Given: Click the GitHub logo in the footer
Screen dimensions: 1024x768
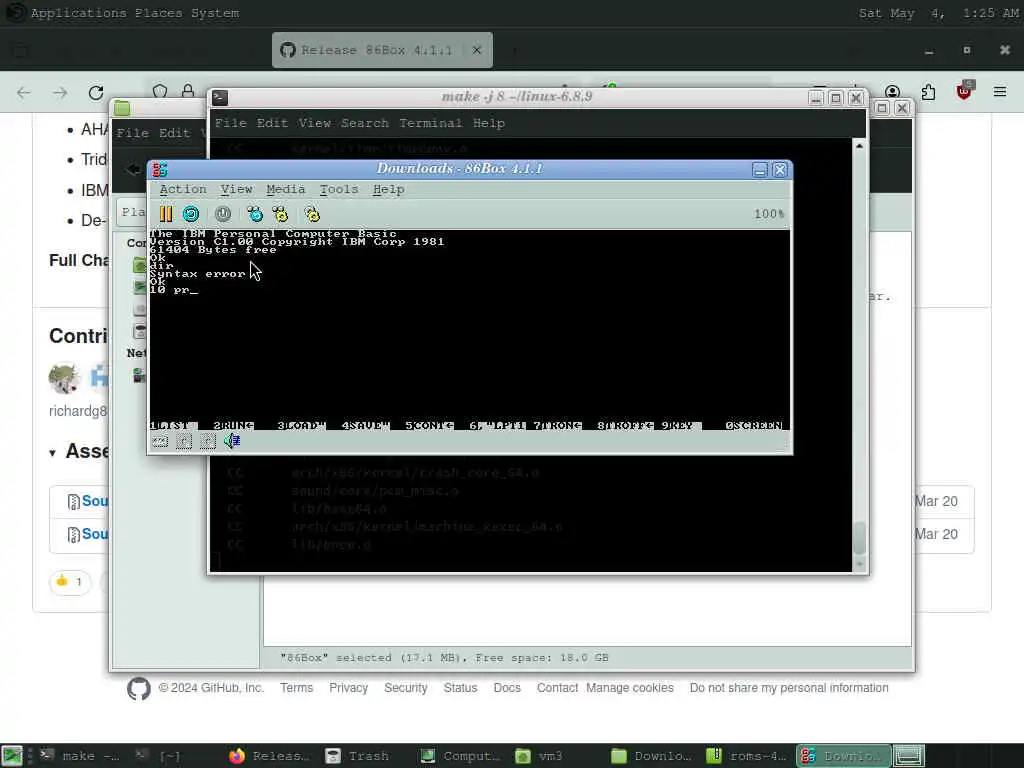Looking at the screenshot, I should tap(139, 688).
